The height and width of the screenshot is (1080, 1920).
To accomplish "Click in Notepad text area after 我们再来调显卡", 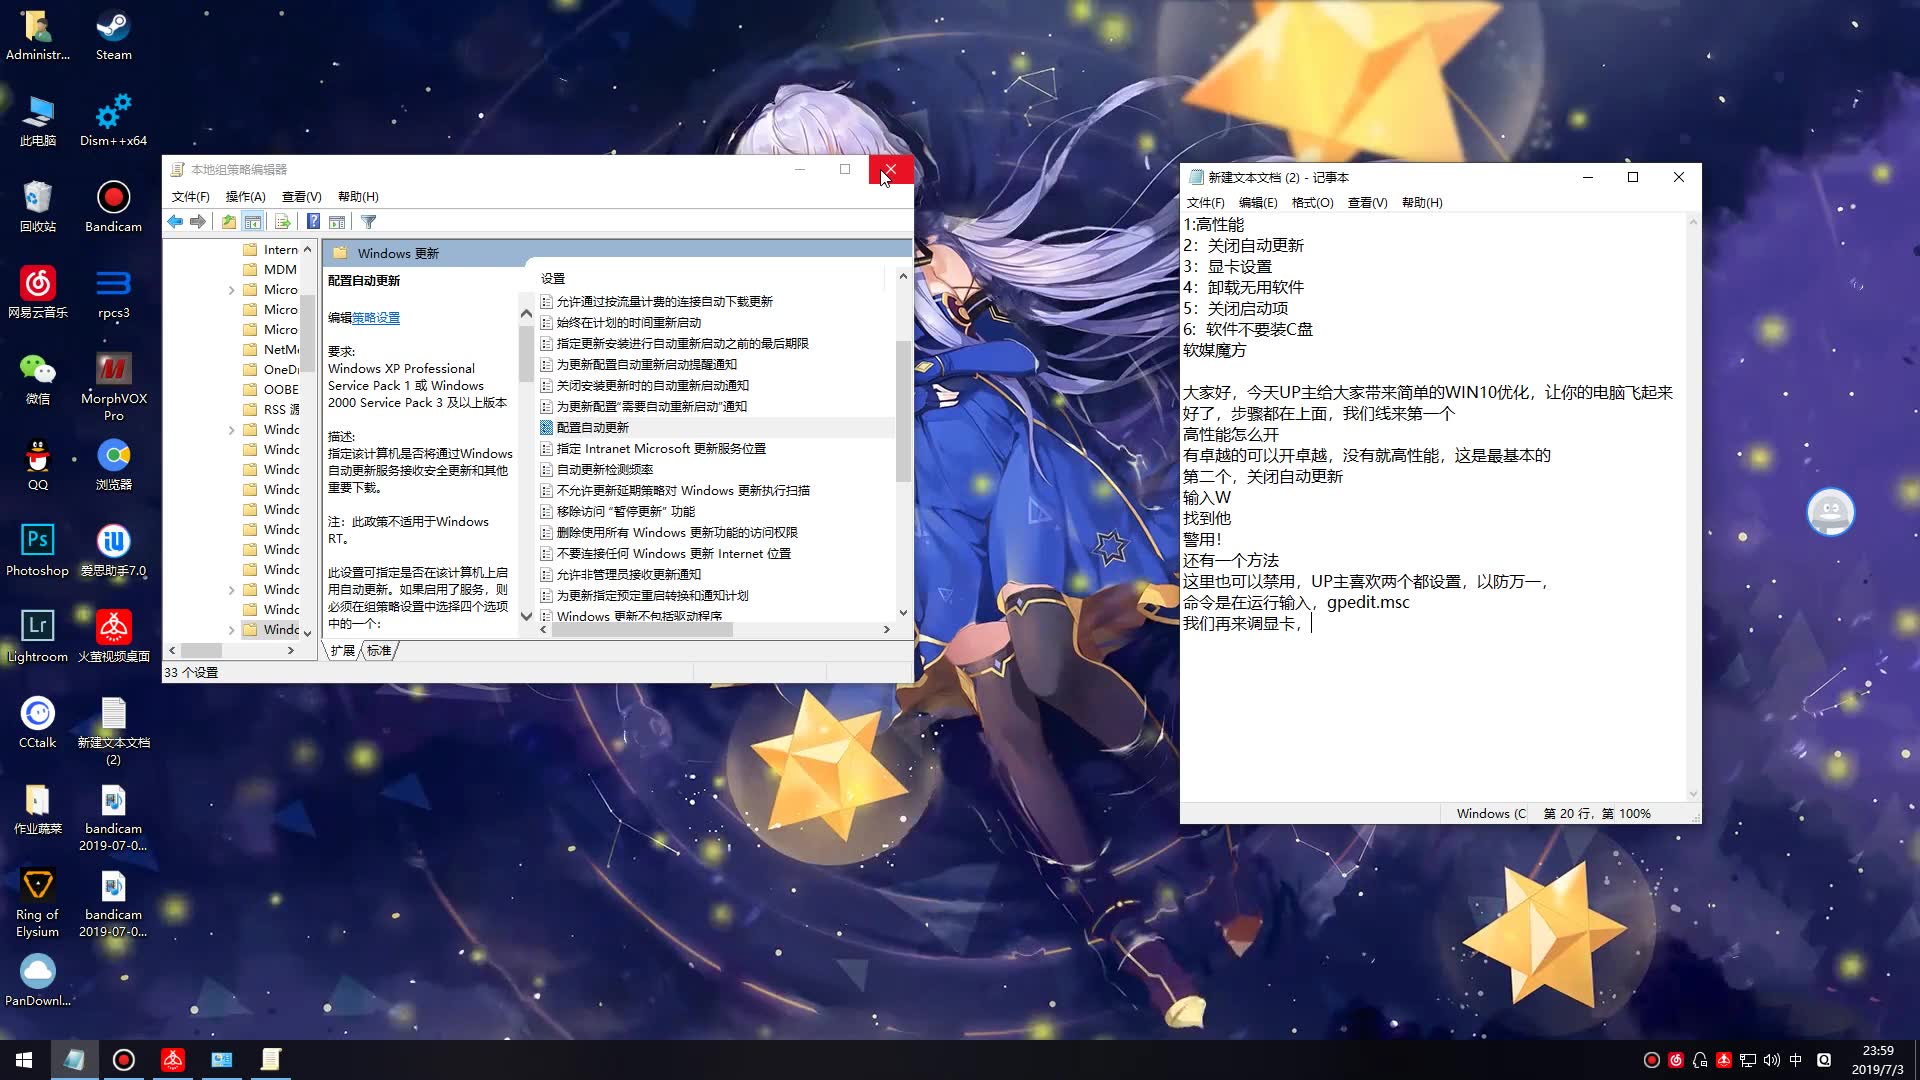I will coord(1311,624).
